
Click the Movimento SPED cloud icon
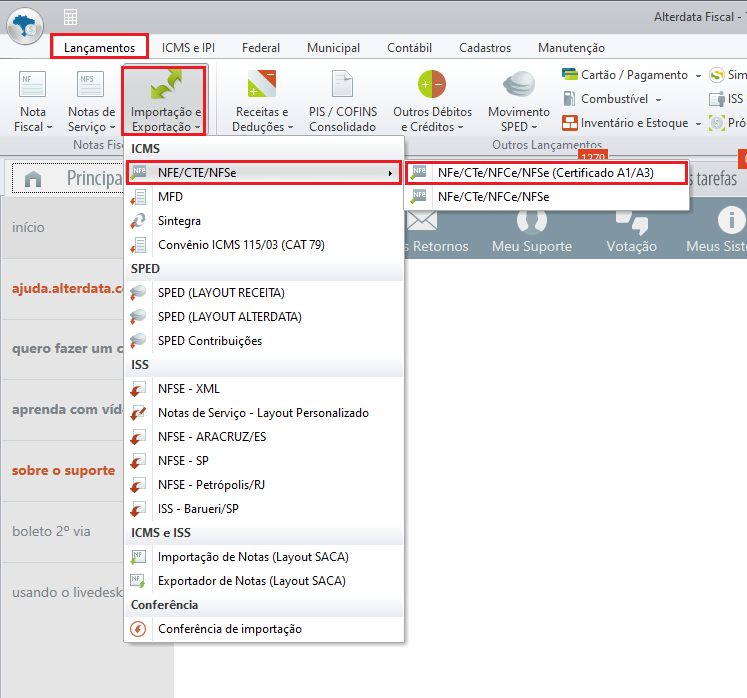[519, 84]
